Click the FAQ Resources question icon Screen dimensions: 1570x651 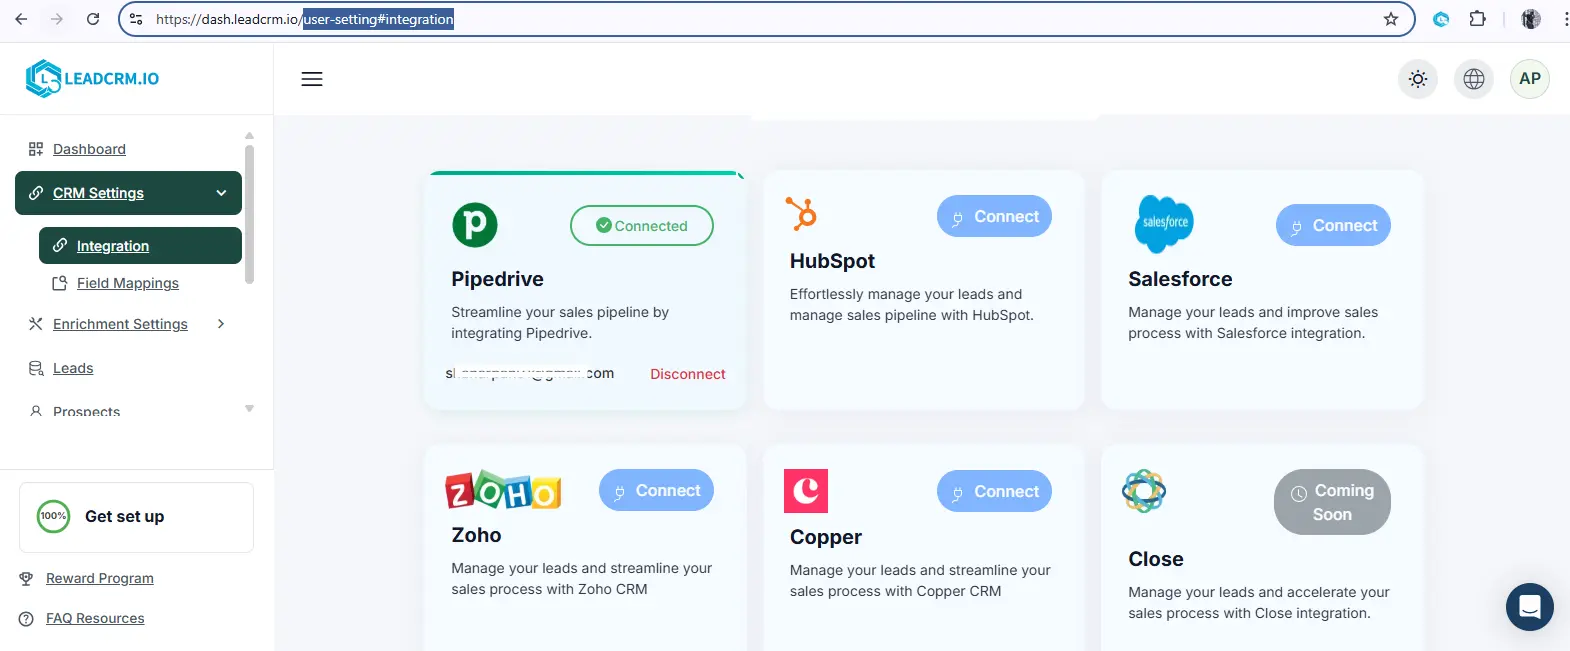click(27, 619)
